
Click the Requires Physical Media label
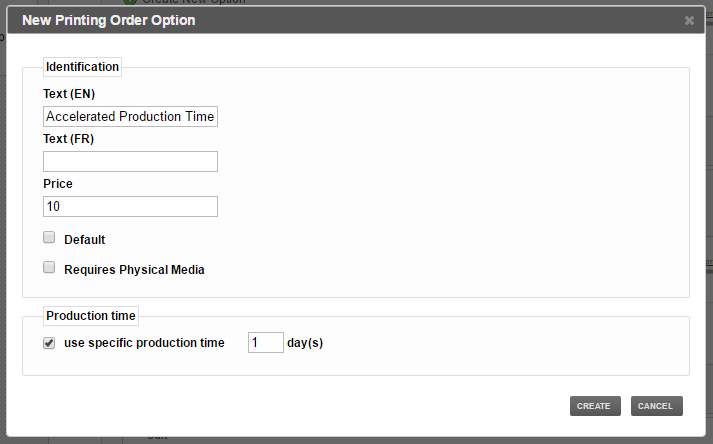[x=134, y=270]
